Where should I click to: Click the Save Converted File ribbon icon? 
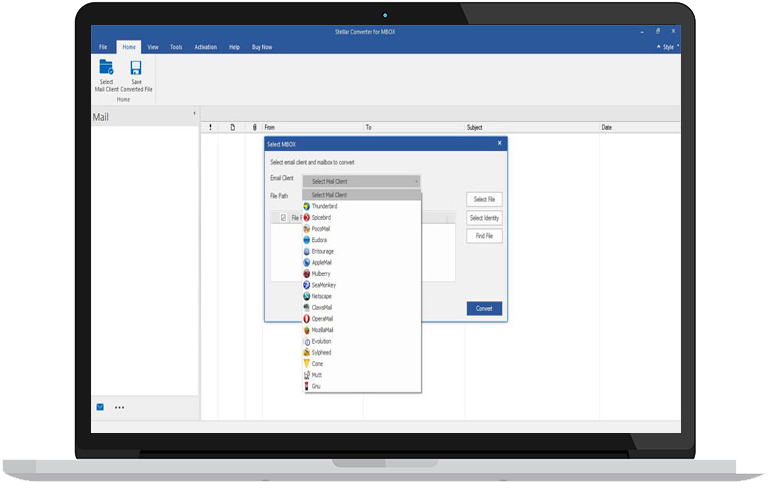[x=136, y=75]
